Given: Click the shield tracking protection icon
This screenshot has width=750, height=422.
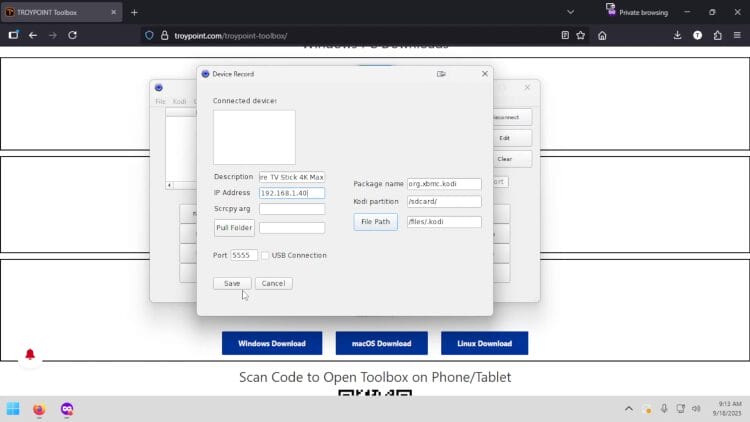Looking at the screenshot, I should 149,35.
